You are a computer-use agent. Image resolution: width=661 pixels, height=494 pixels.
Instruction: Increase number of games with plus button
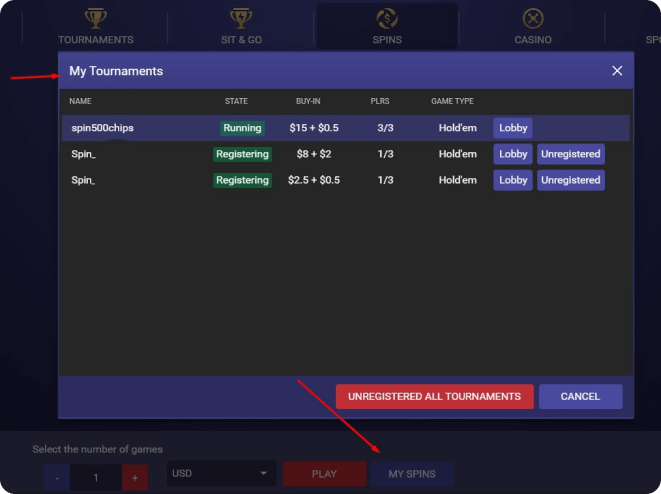point(134,476)
